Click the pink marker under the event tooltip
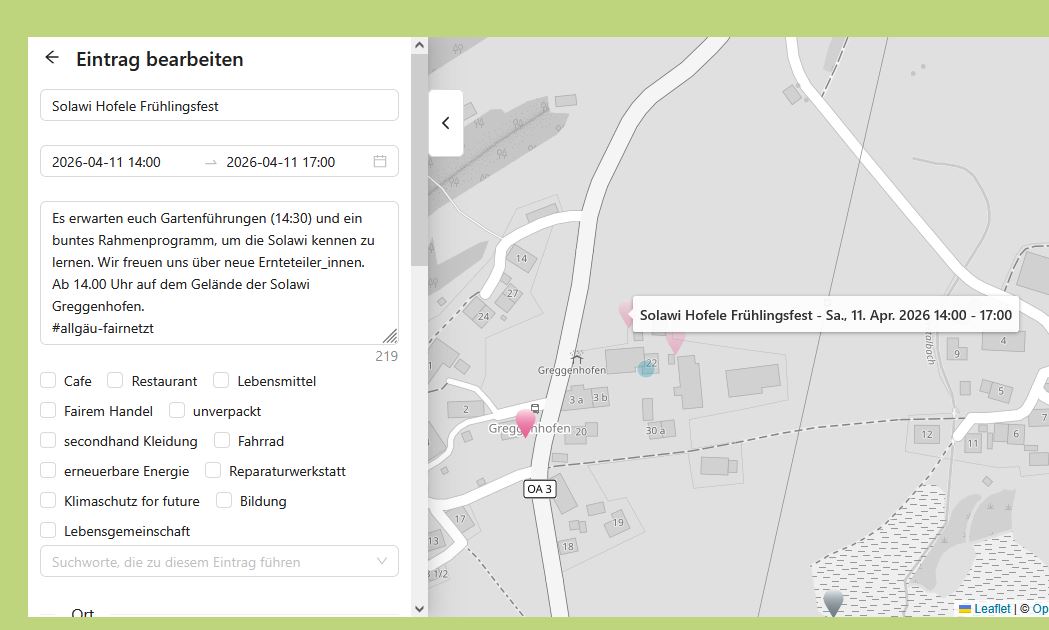The height and width of the screenshot is (630, 1049). point(675,342)
